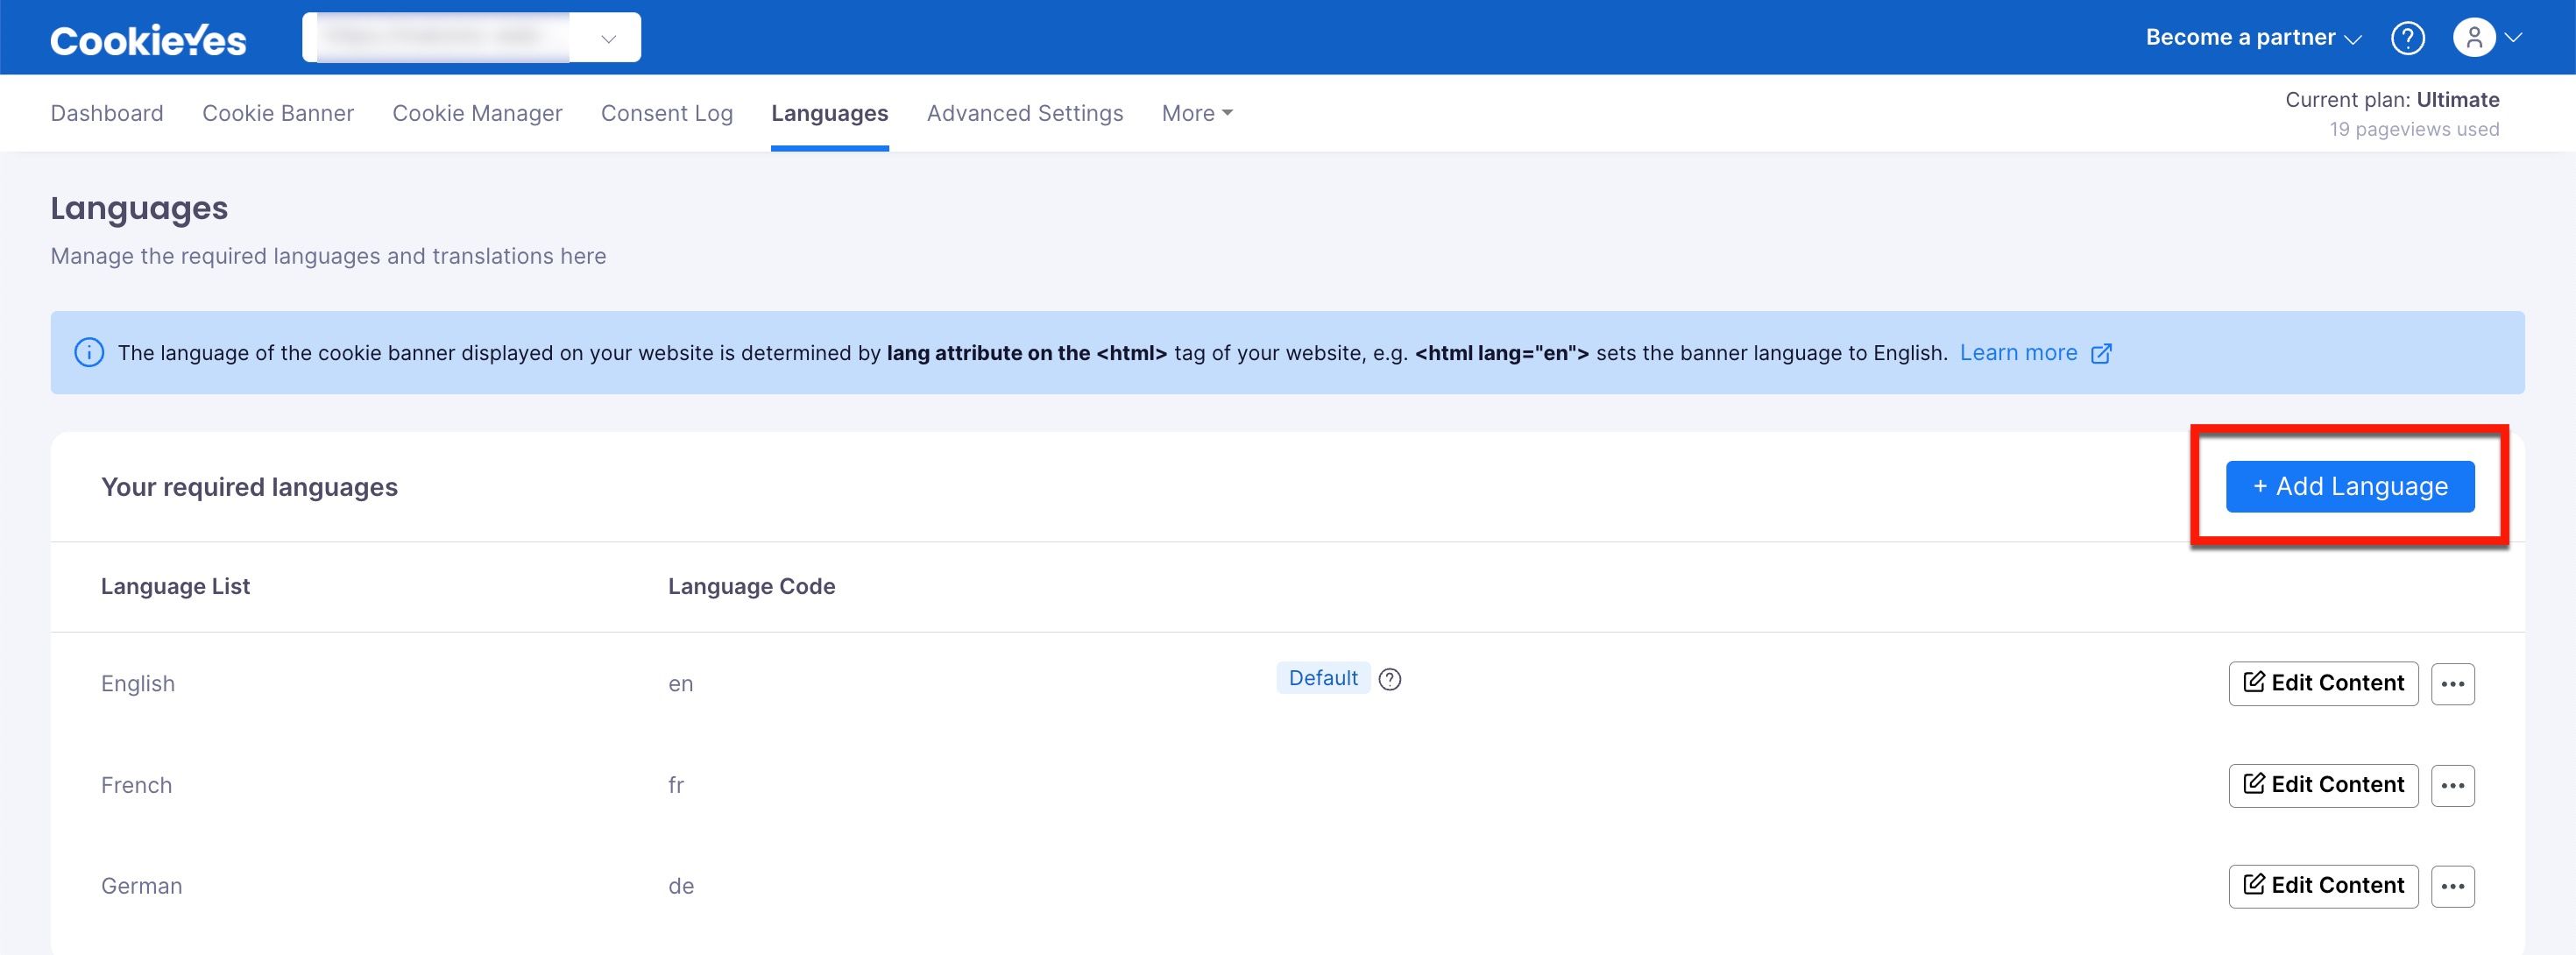Click the German language name
Image resolution: width=2576 pixels, height=955 pixels.
(x=141, y=886)
